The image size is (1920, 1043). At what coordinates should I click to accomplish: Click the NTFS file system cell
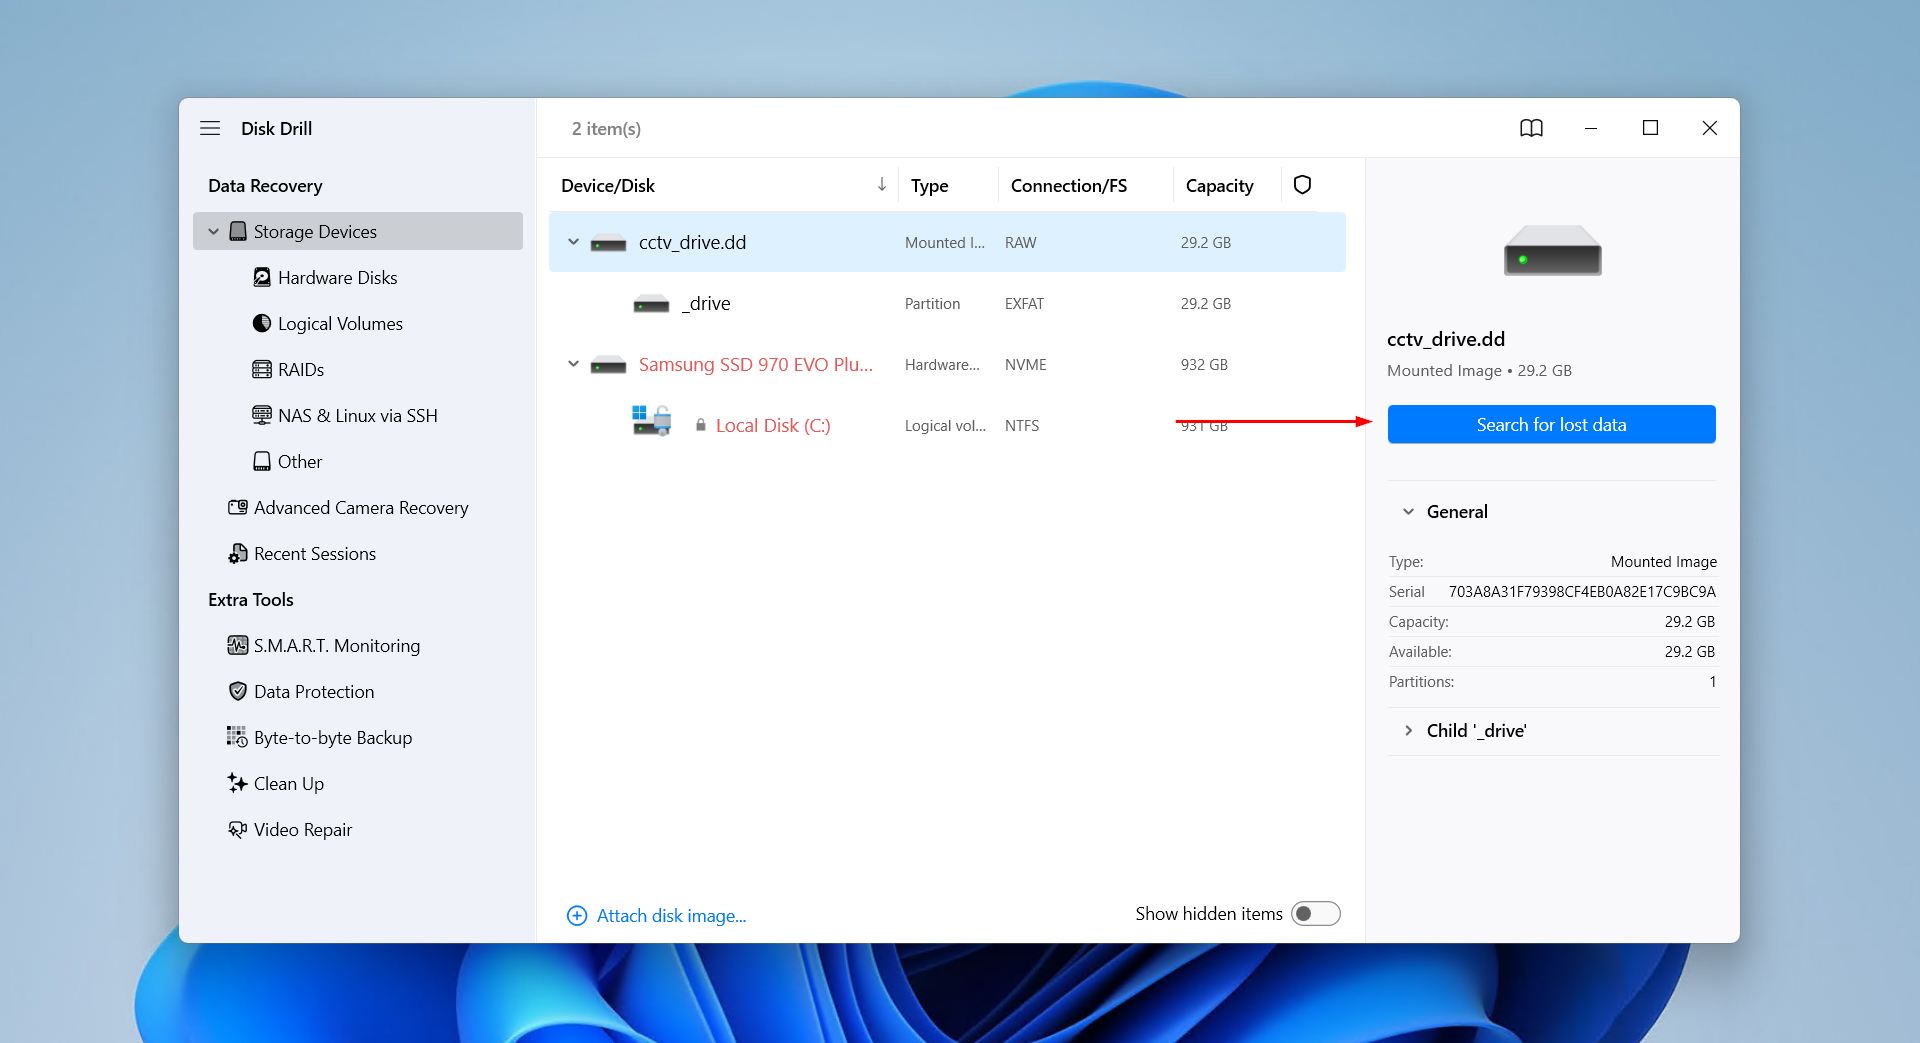click(1022, 425)
